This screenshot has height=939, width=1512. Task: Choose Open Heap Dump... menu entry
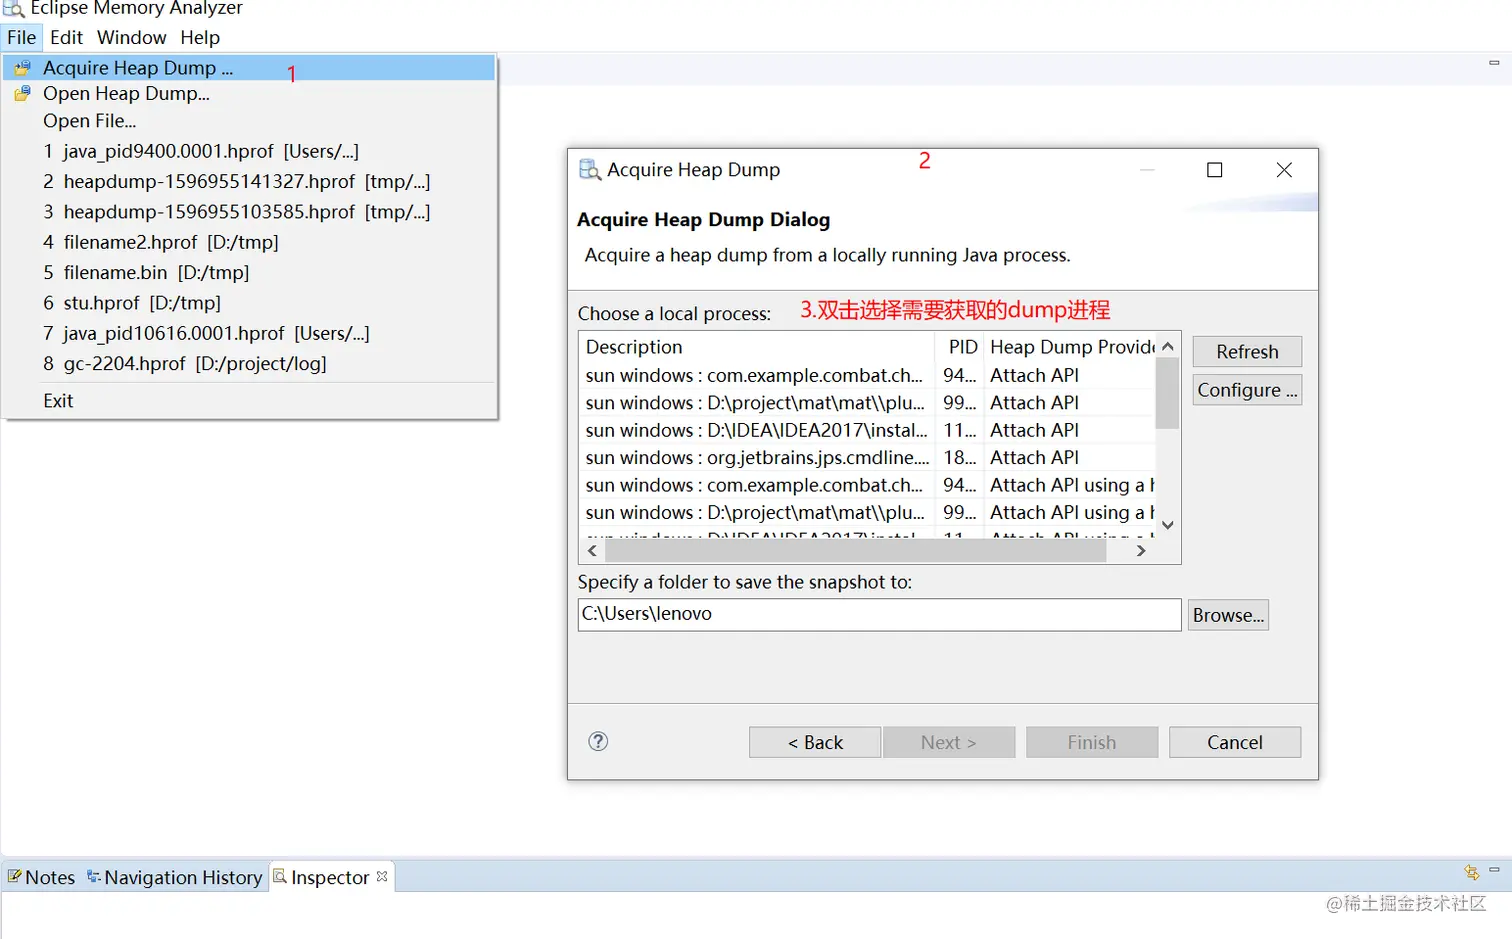pos(249,93)
